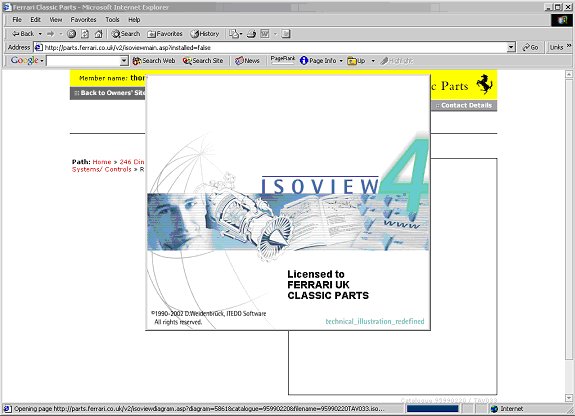Click the Ferrari prancing horse logo
575x416 pixels.
pos(484,84)
